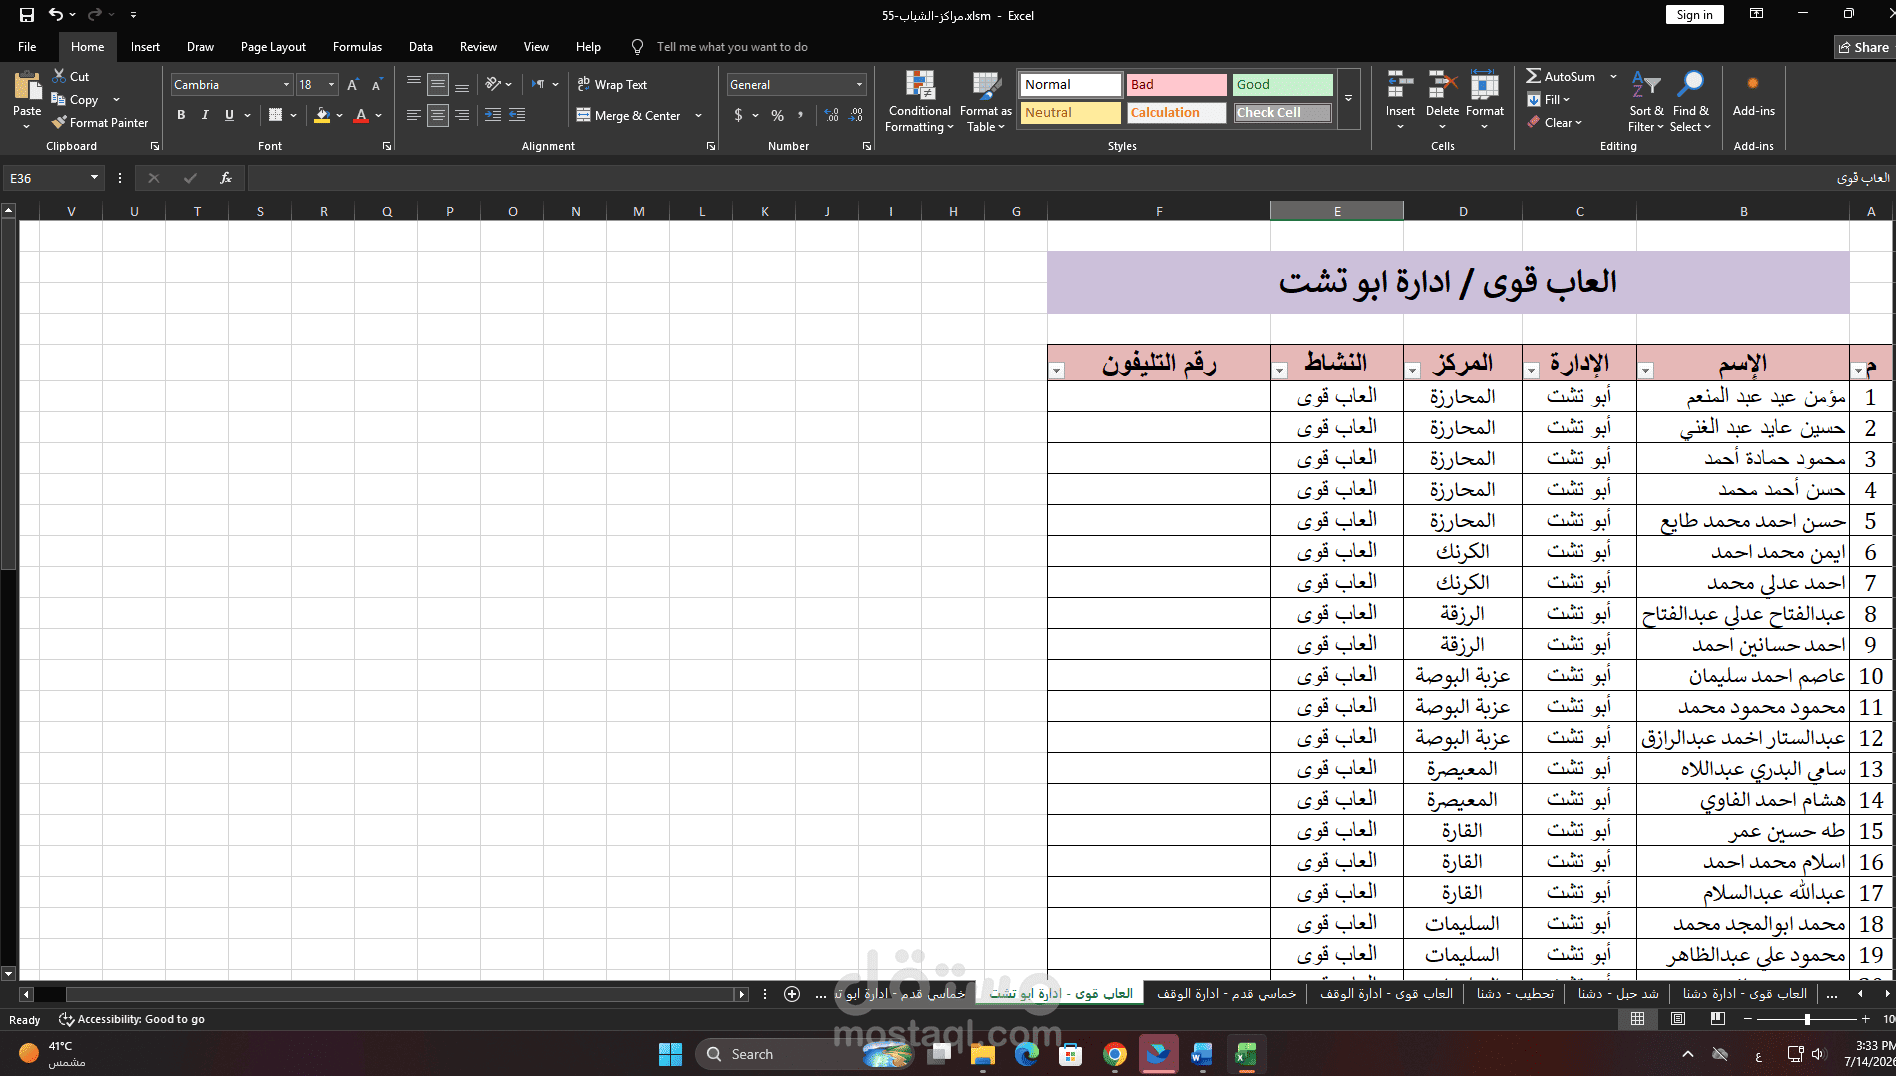Open the font size 18 dropdown
Viewport: 1896px width, 1076px height.
coord(331,85)
